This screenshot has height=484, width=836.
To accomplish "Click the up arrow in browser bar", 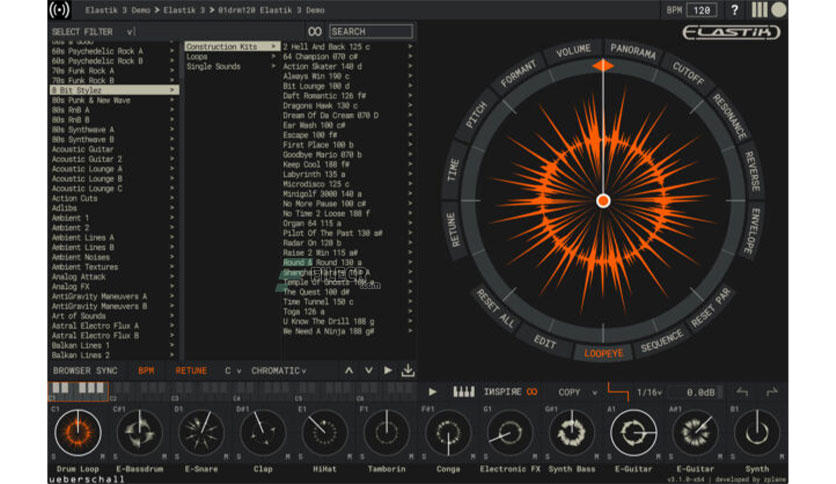I will [x=349, y=370].
